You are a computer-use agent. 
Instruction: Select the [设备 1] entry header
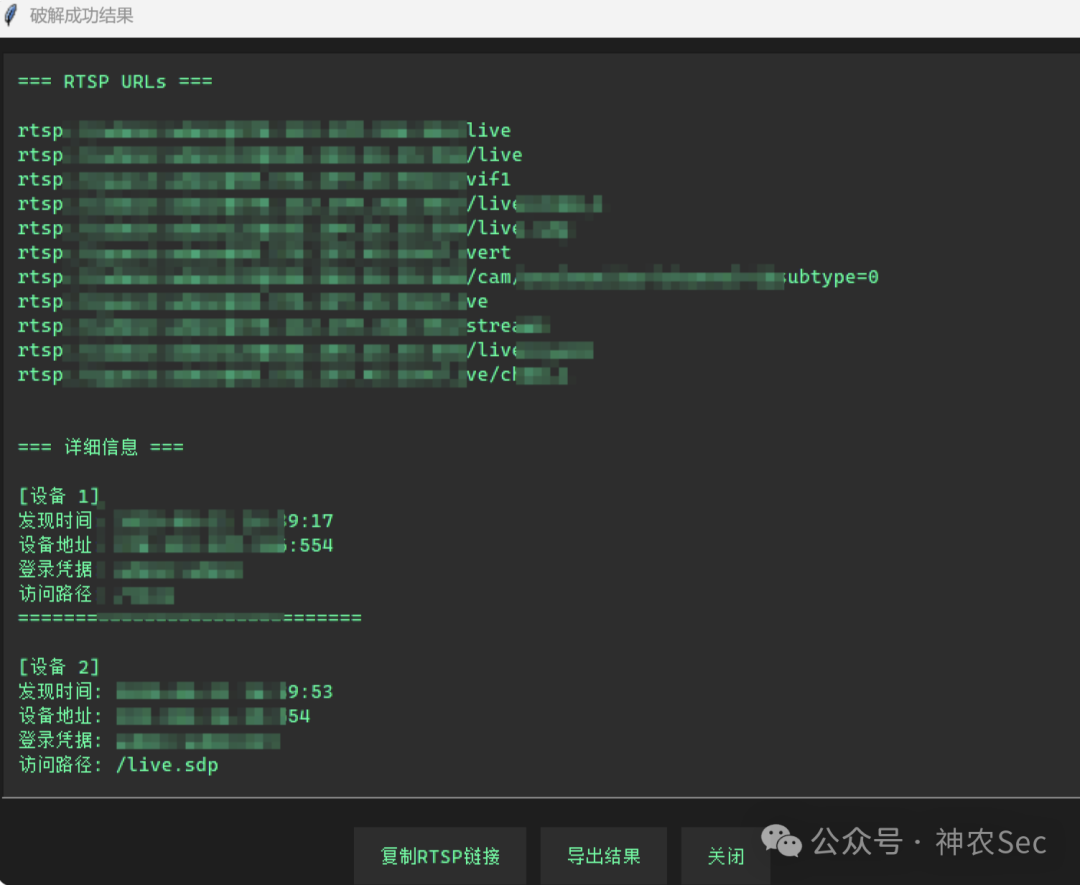[59, 496]
